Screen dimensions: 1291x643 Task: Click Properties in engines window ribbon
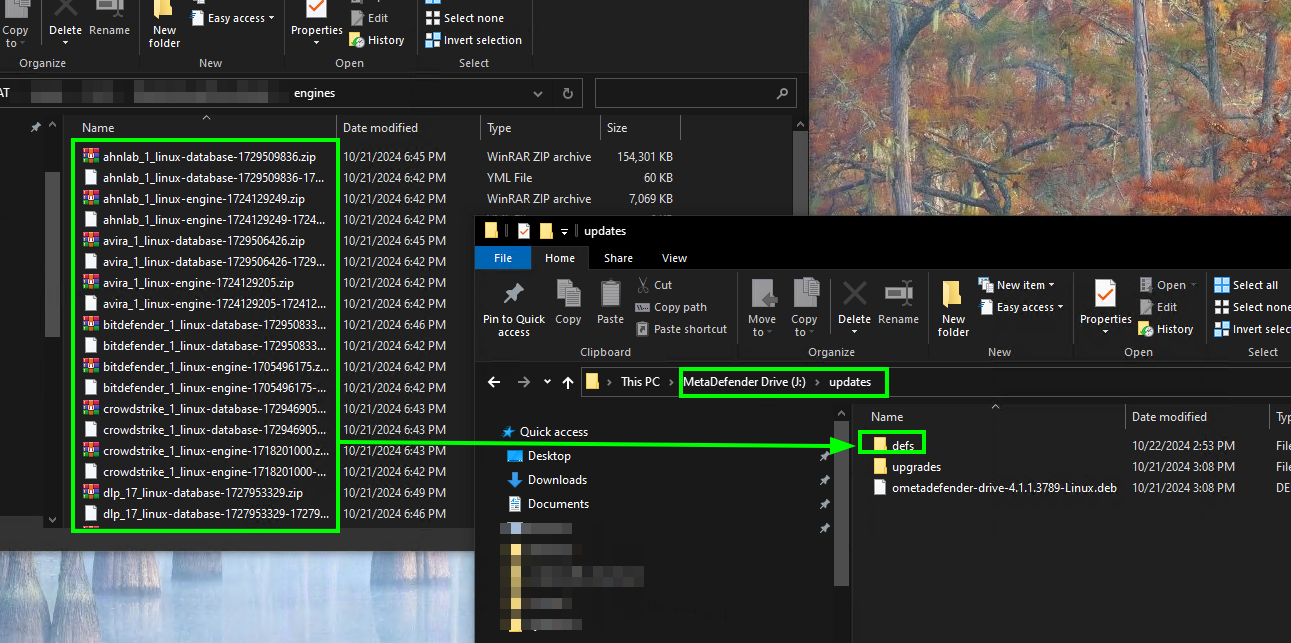pyautogui.click(x=317, y=24)
